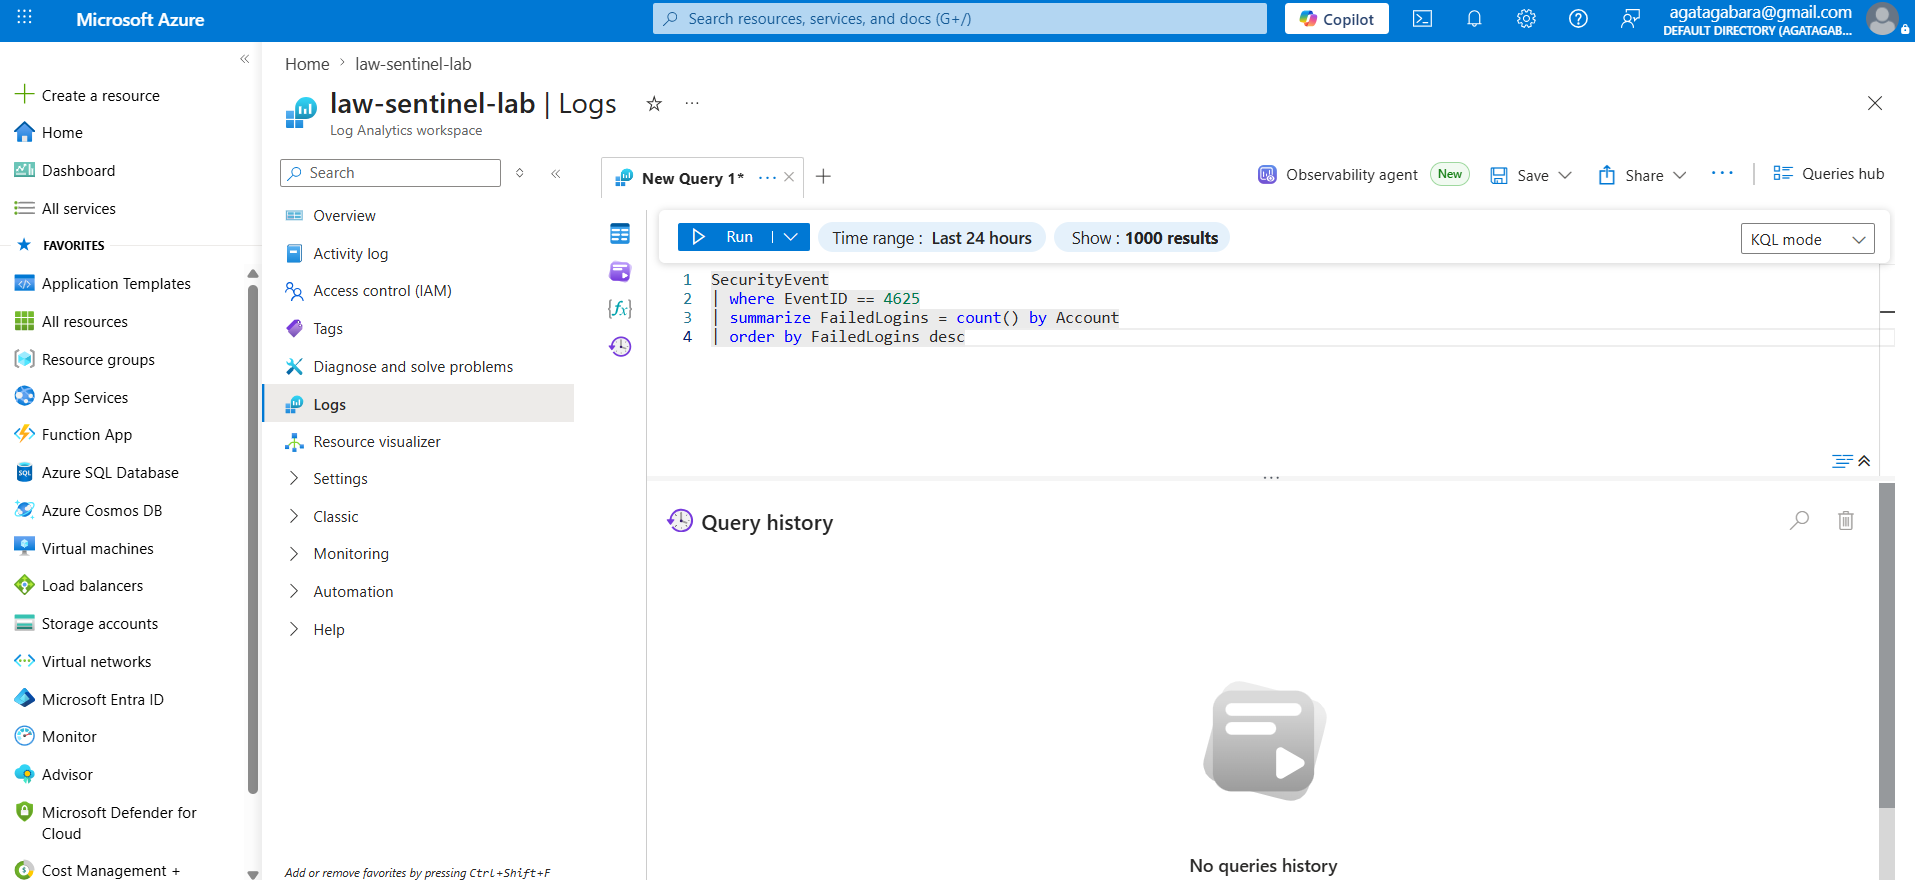This screenshot has width=1915, height=880.
Task: Open the feedback icon in header
Action: pyautogui.click(x=1630, y=19)
